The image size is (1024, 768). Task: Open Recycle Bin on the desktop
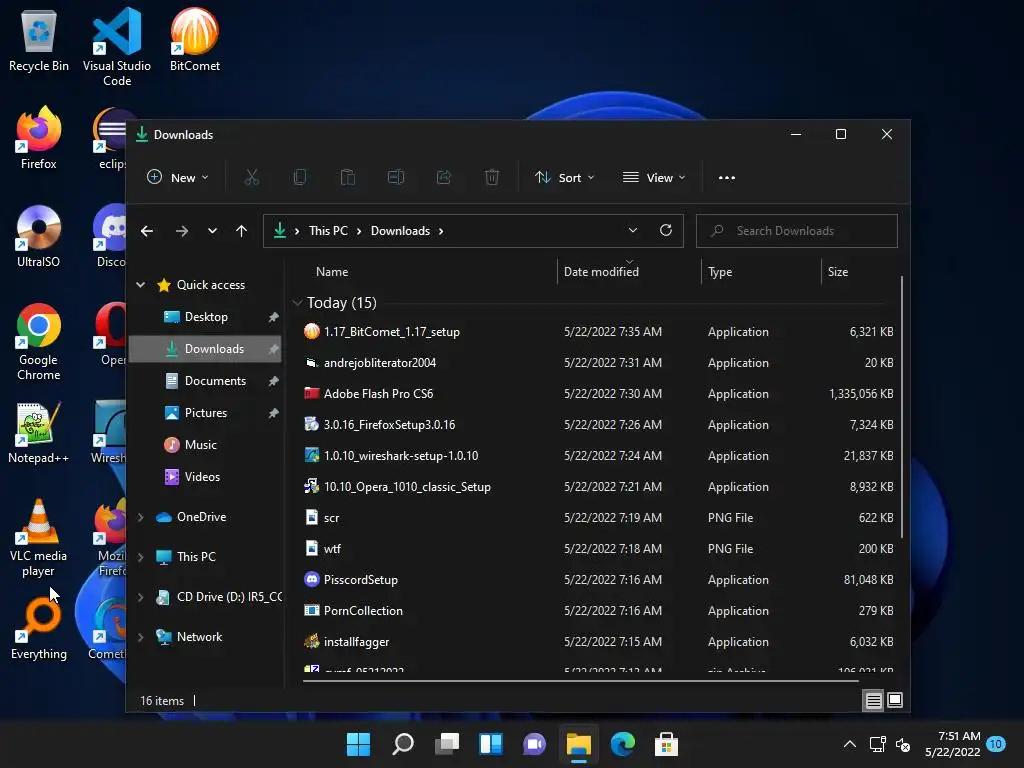[x=39, y=40]
